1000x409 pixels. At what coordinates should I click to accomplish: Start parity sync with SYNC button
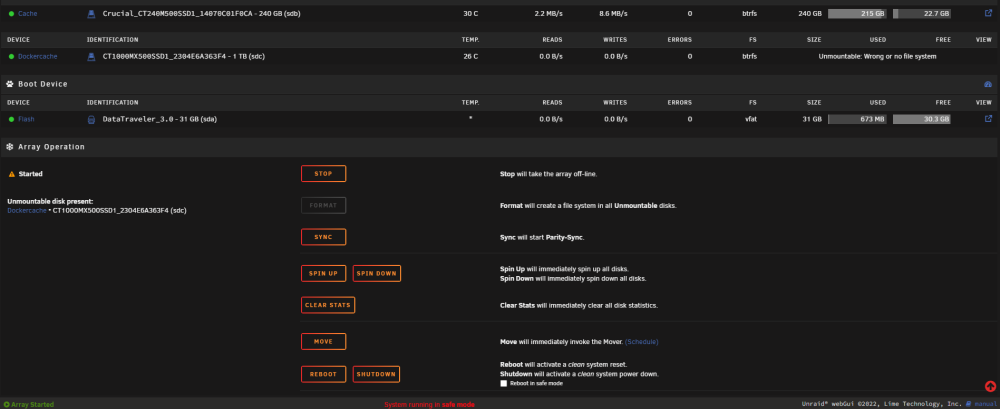(323, 237)
